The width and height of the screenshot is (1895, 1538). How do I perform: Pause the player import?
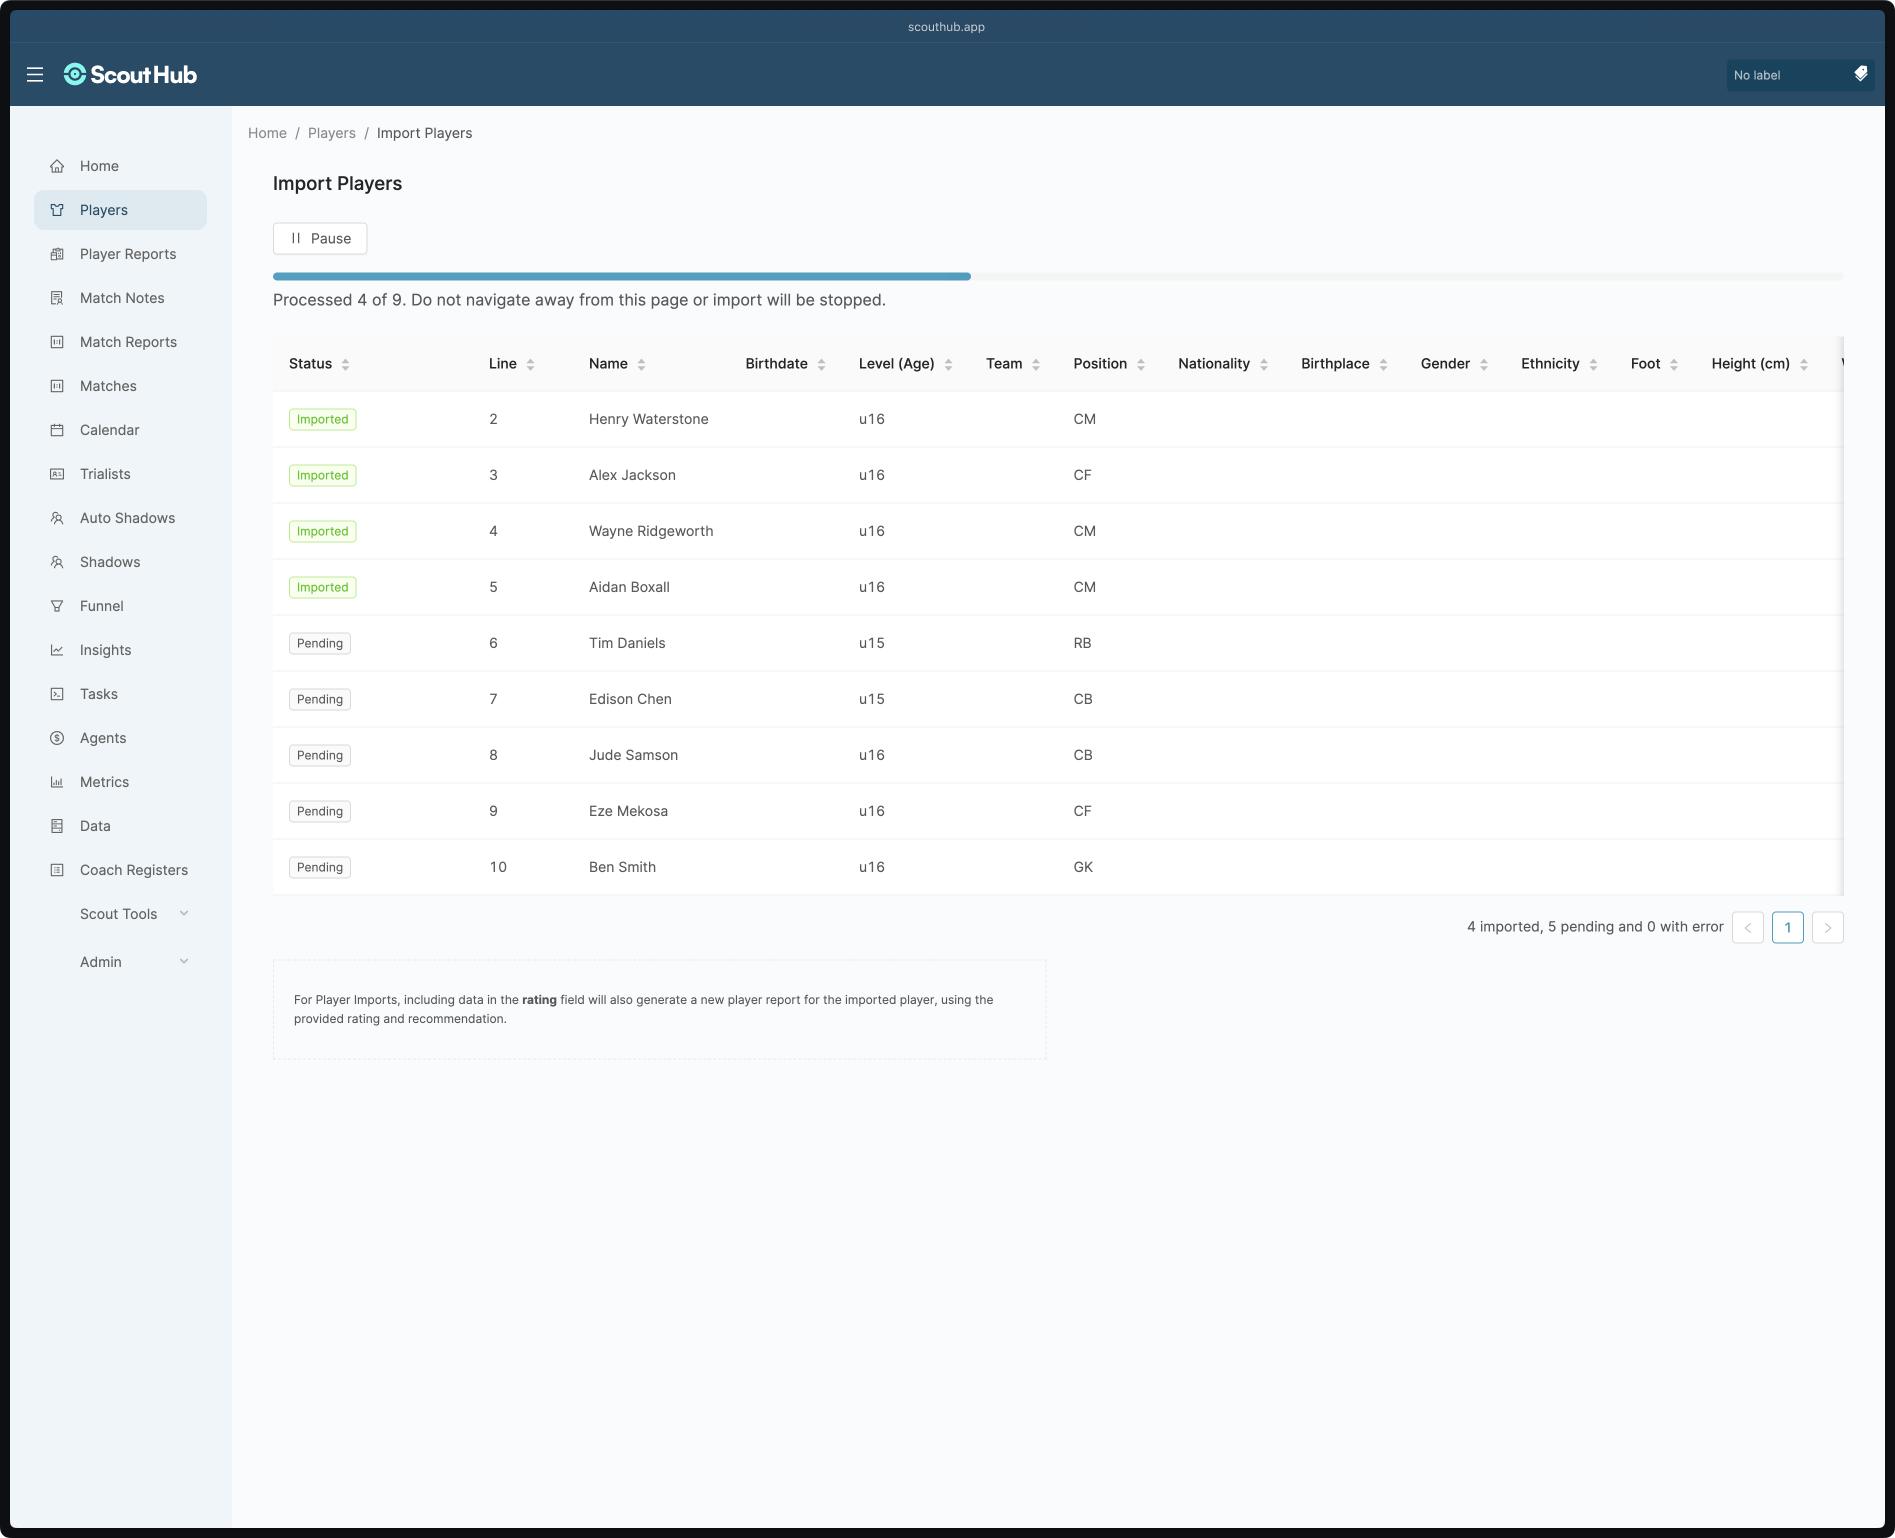[320, 238]
